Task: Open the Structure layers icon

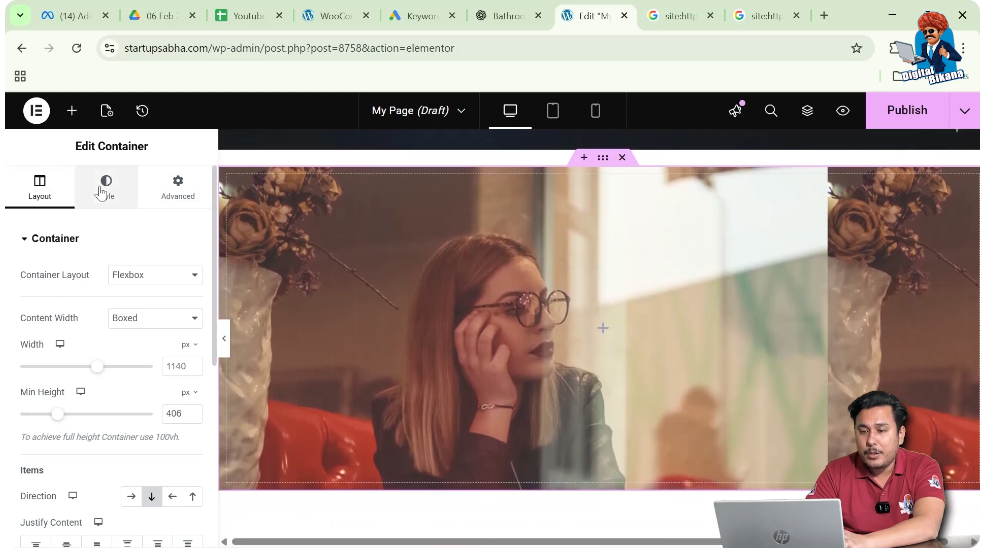Action: tap(807, 111)
